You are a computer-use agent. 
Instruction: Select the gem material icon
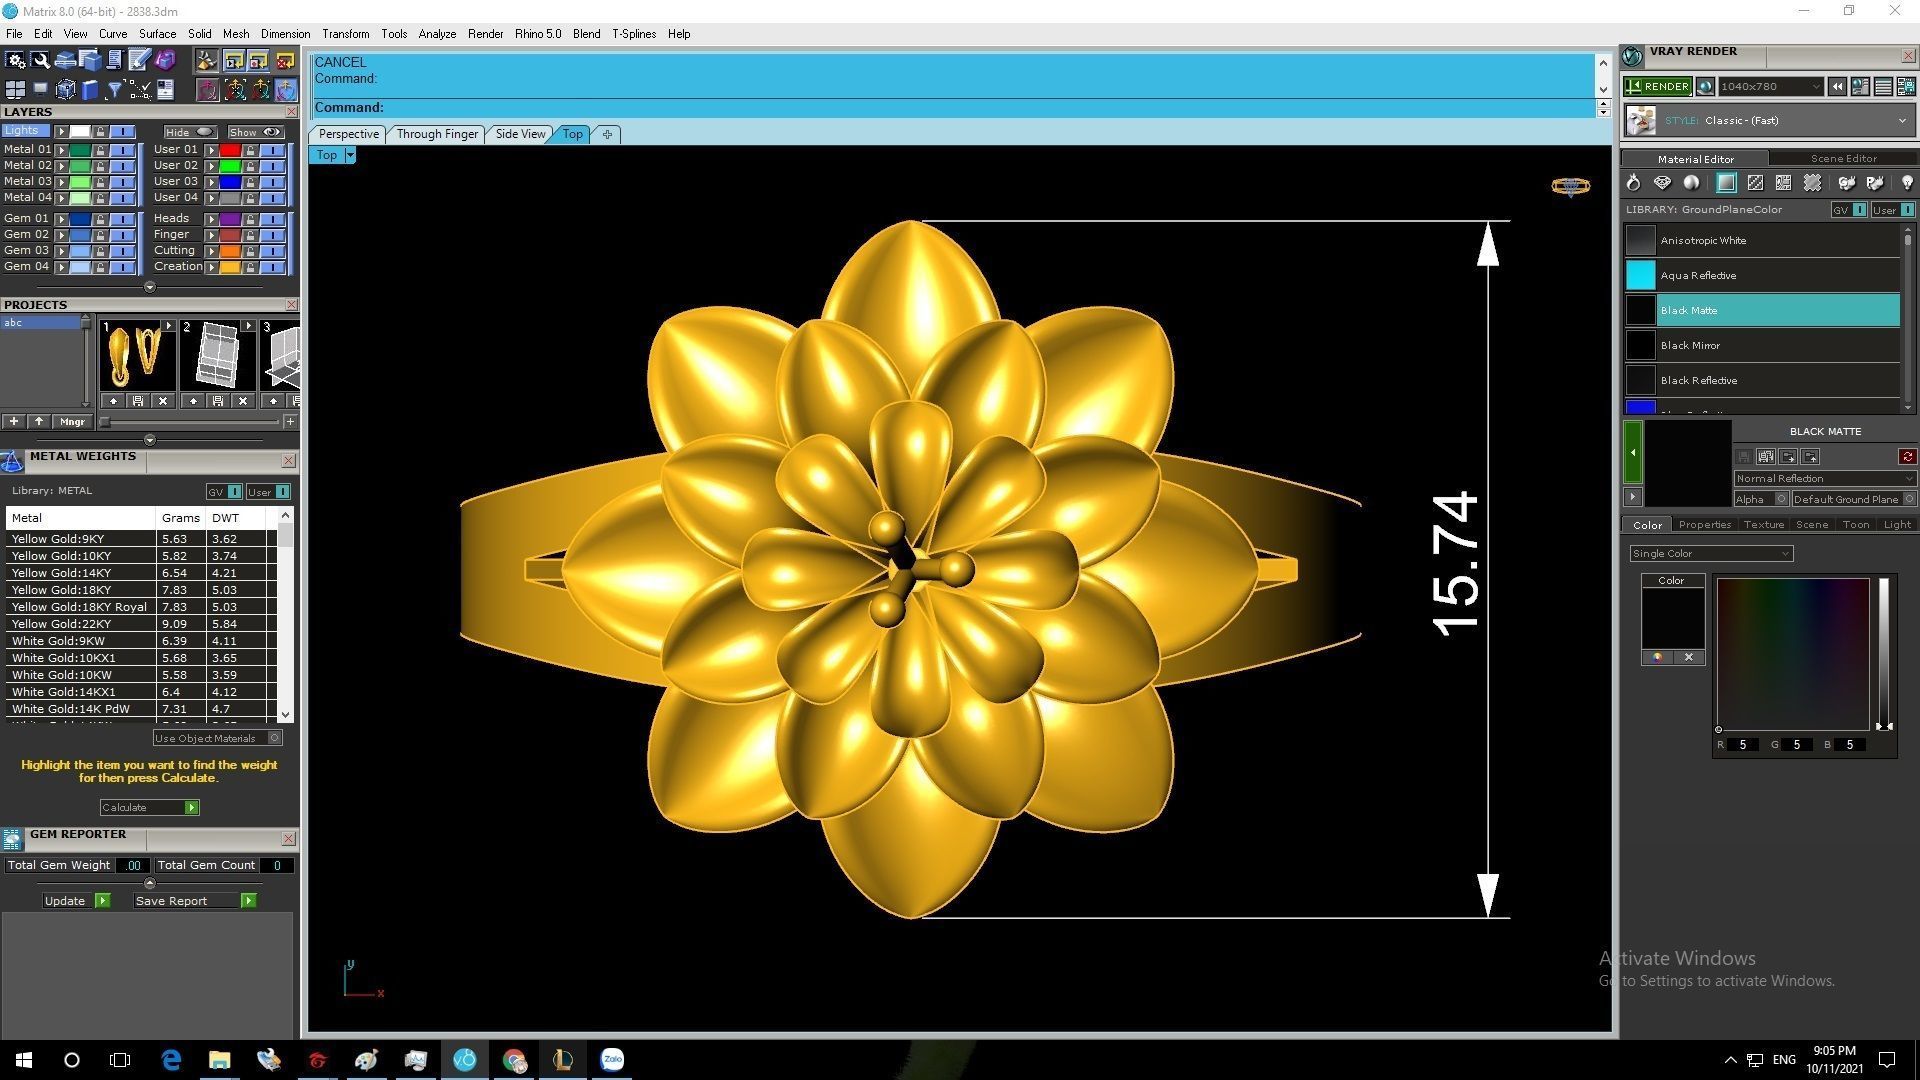(x=1662, y=183)
